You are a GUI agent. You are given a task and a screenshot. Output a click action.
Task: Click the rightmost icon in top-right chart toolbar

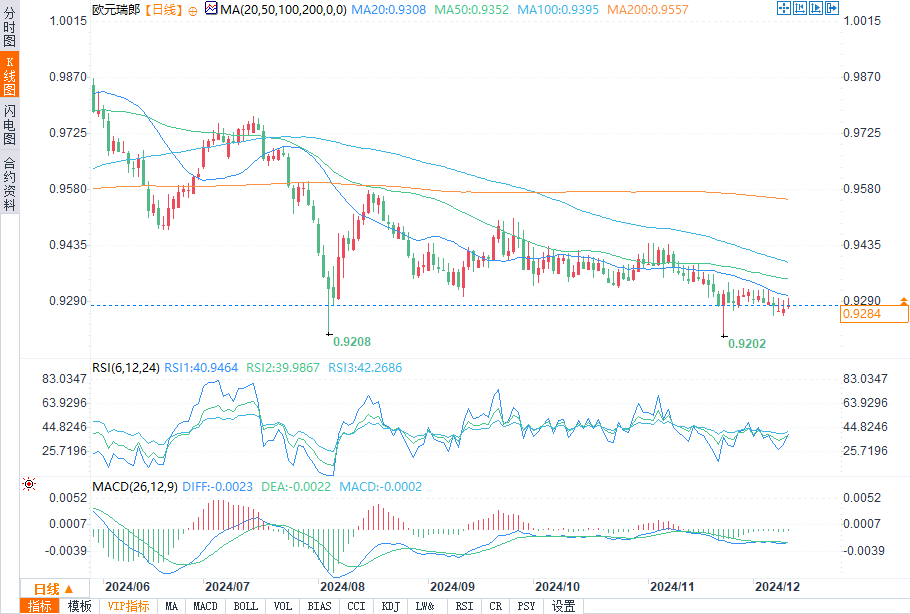[x=832, y=8]
